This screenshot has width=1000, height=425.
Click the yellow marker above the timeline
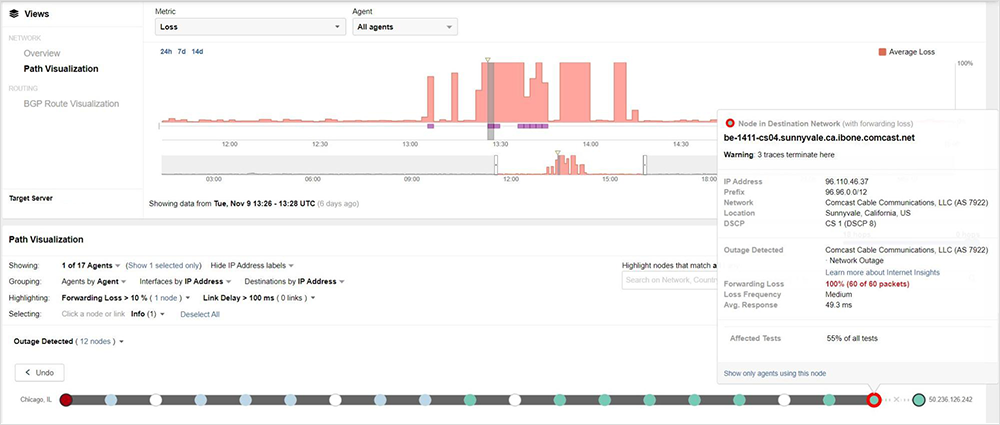(487, 61)
